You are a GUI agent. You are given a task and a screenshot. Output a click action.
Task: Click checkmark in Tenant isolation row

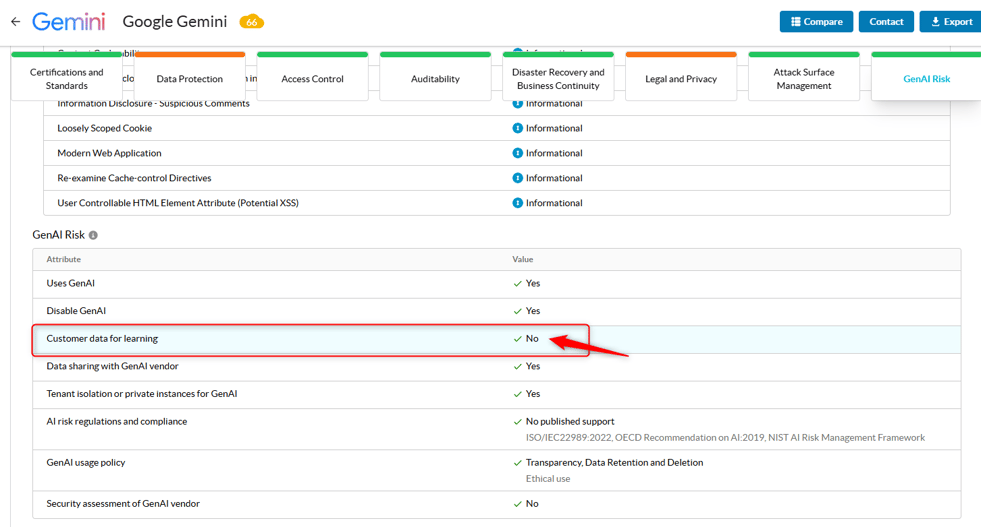click(x=517, y=394)
